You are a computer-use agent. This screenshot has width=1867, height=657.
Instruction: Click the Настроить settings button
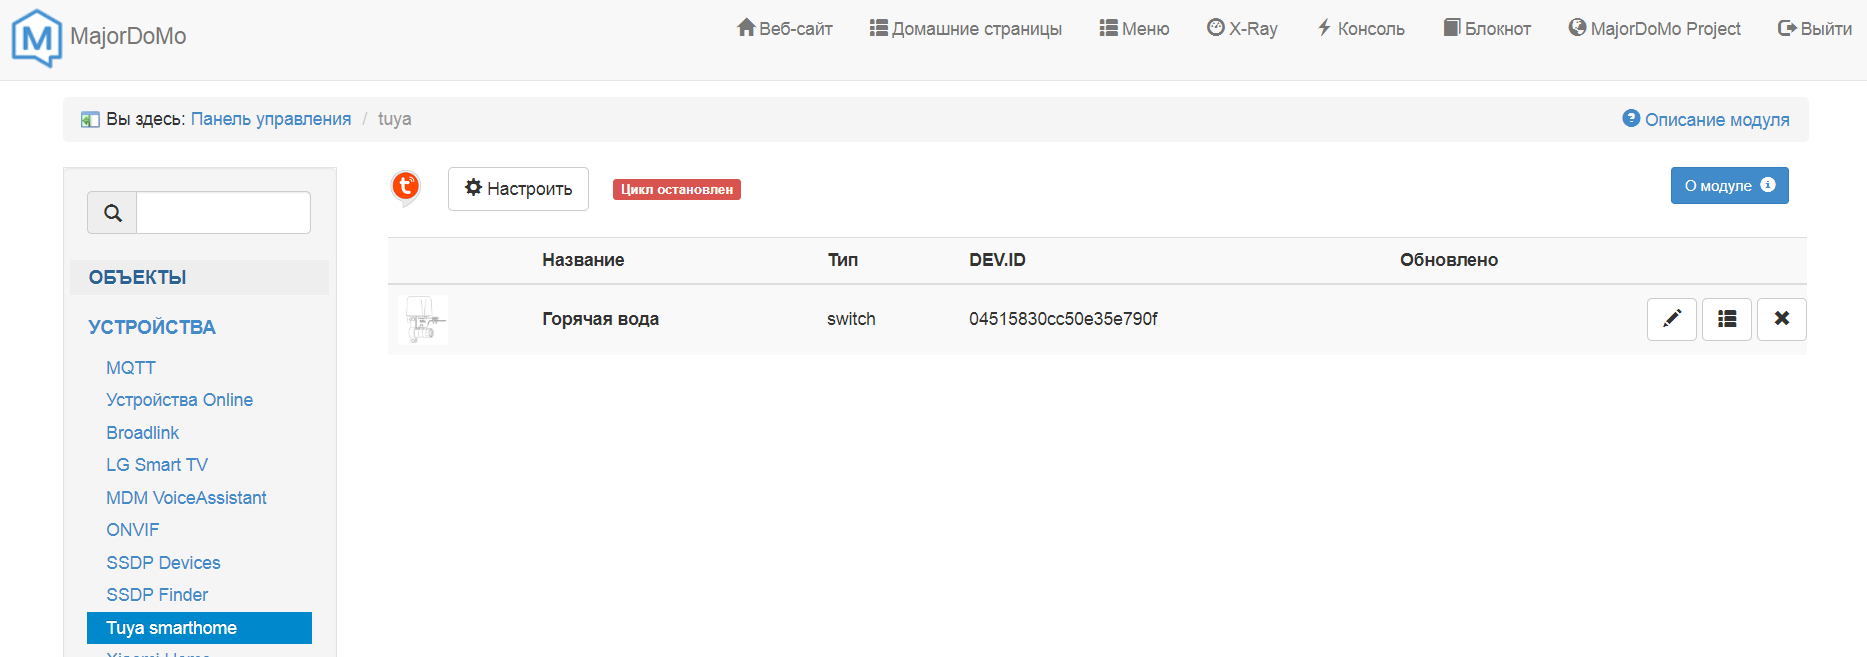[518, 189]
